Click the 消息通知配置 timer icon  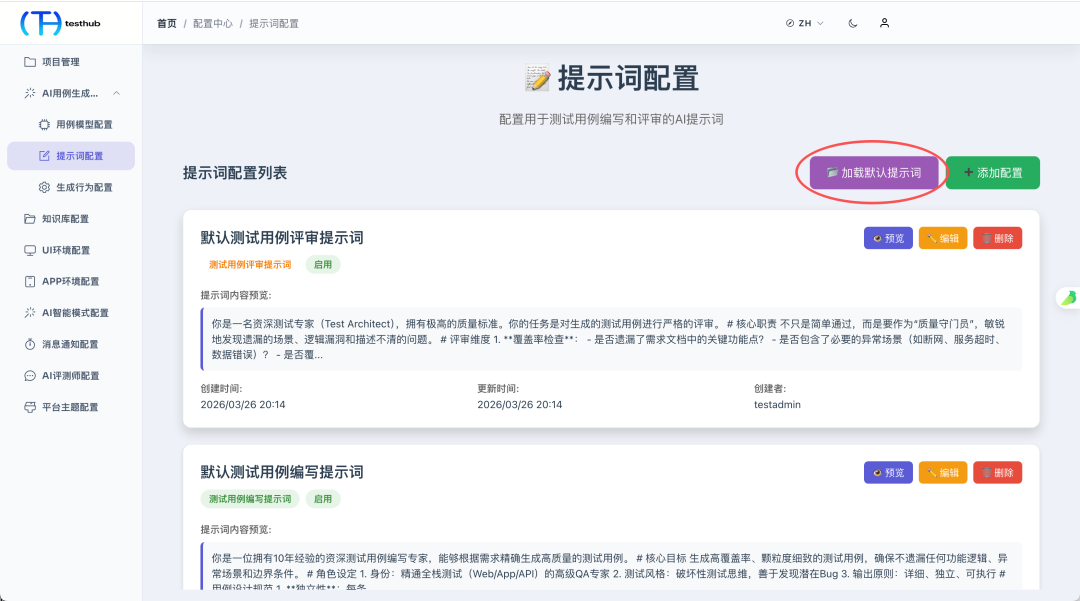coord(30,344)
